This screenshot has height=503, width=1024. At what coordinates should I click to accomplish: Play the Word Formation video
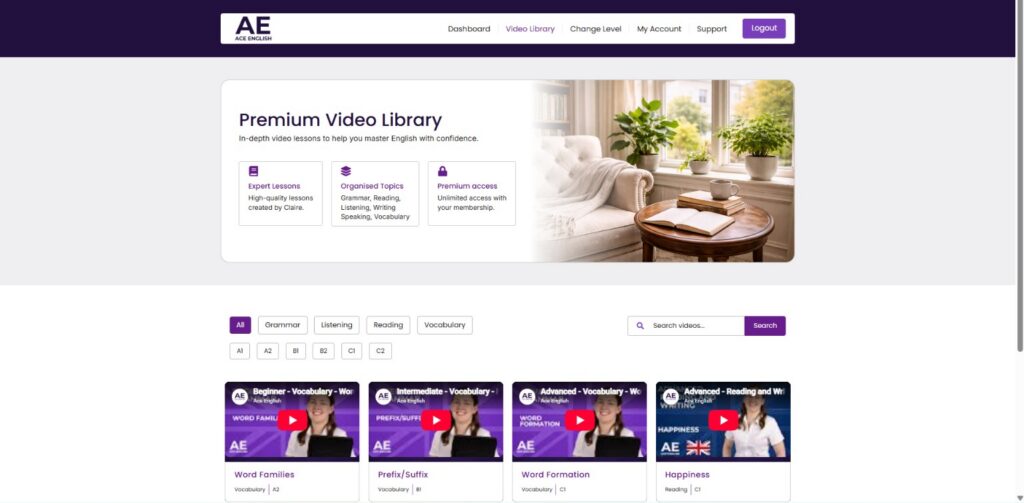tap(579, 420)
